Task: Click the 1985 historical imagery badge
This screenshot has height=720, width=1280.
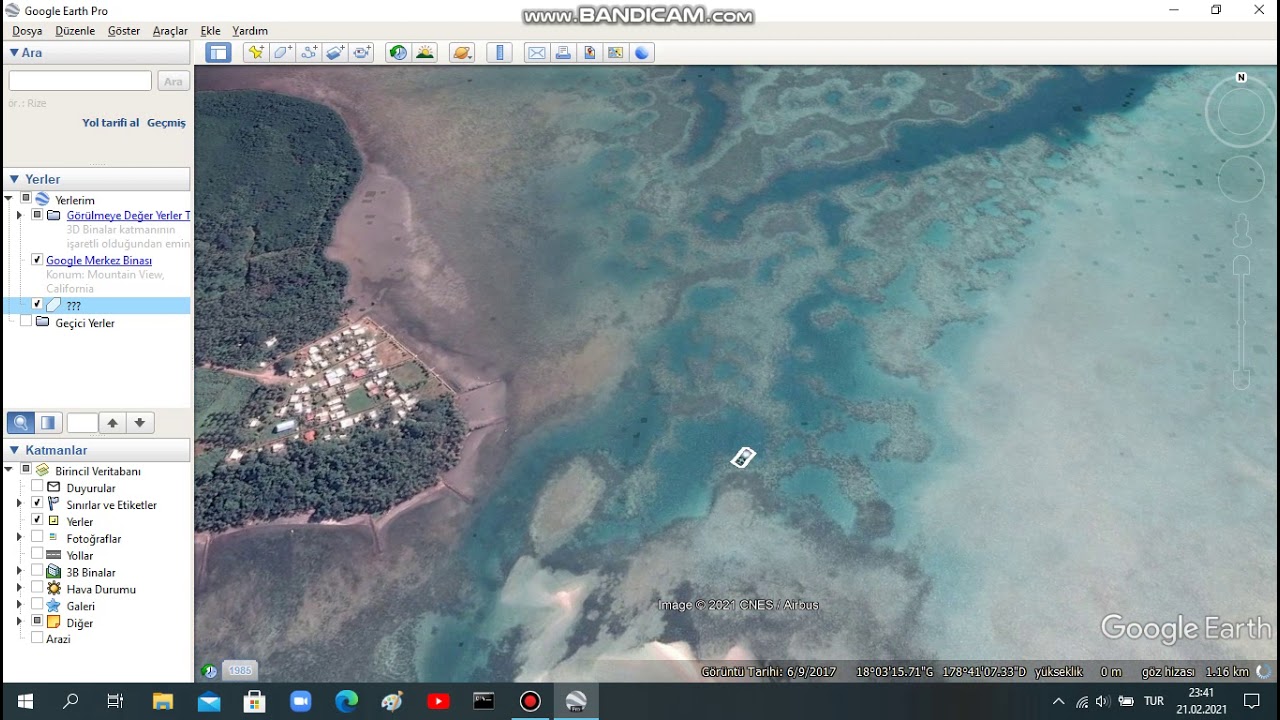Action: click(x=240, y=671)
